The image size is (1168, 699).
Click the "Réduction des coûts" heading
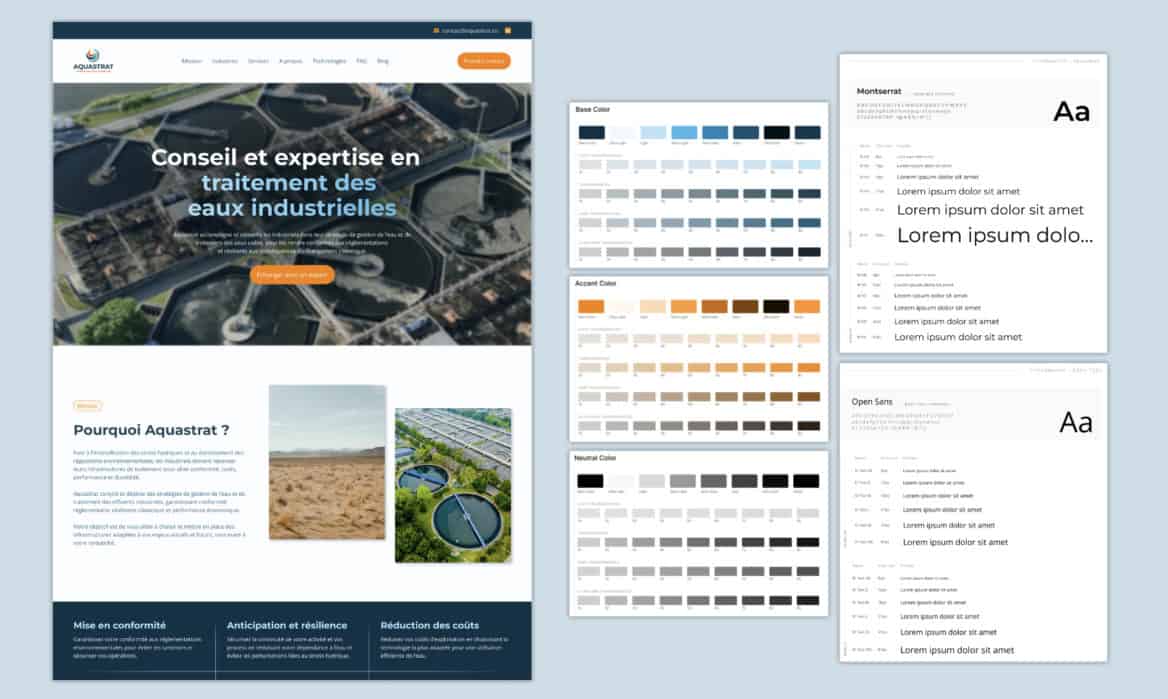(x=430, y=625)
